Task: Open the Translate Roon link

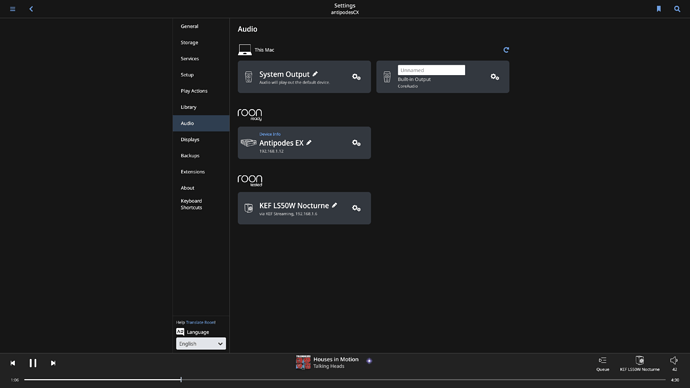Action: [x=201, y=322]
